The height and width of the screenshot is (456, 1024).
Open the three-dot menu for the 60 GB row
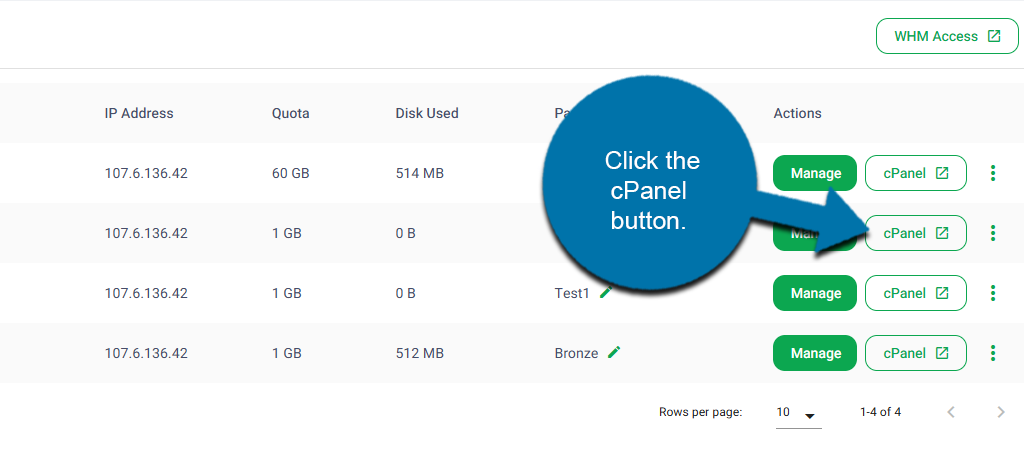click(x=992, y=173)
